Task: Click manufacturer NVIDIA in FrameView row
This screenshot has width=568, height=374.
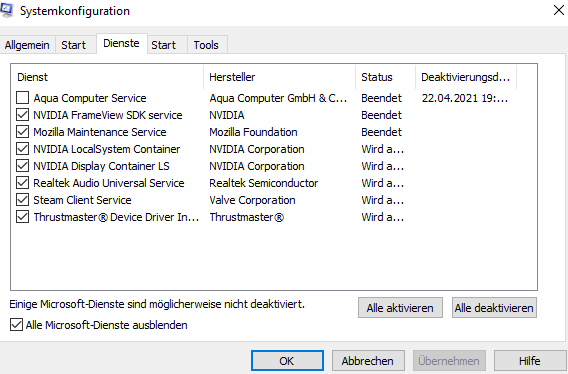Action: click(x=227, y=115)
